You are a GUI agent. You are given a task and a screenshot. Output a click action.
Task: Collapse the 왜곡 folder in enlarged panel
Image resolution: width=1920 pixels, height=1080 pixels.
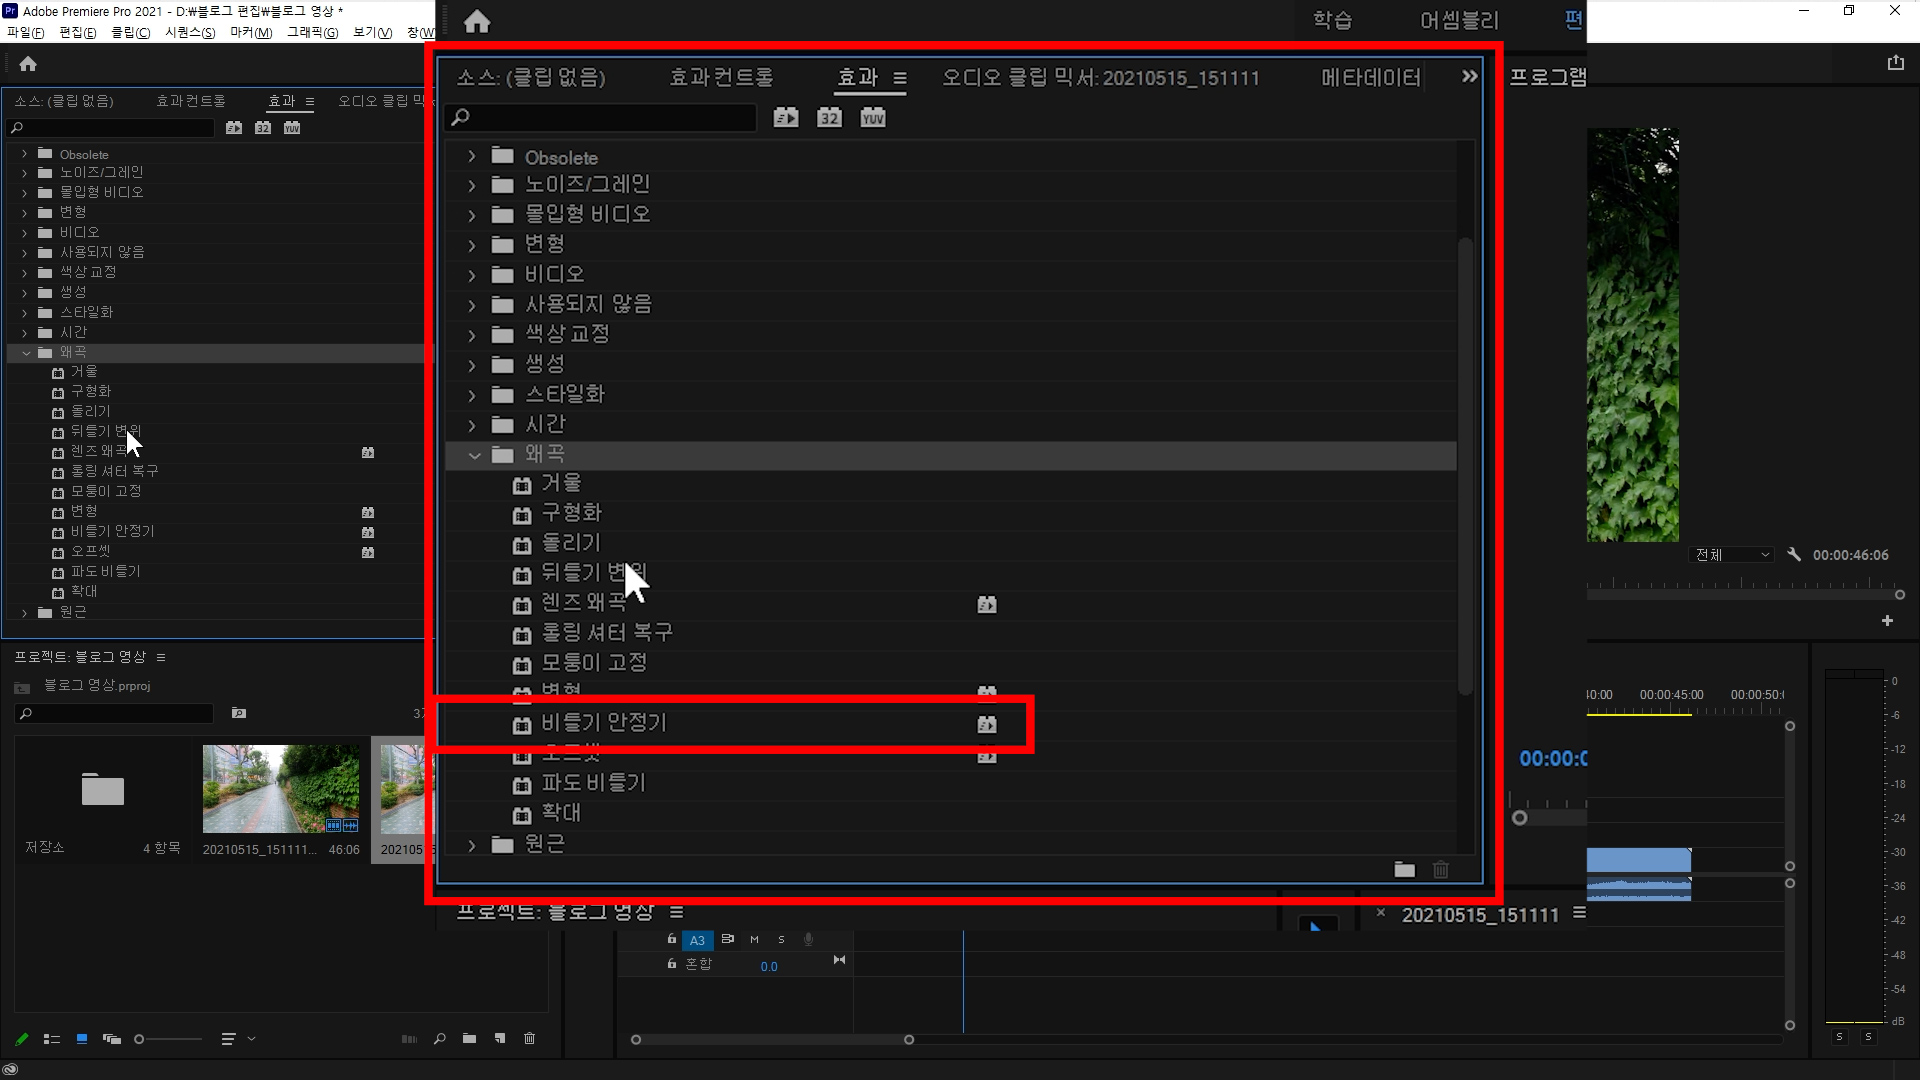coord(474,455)
